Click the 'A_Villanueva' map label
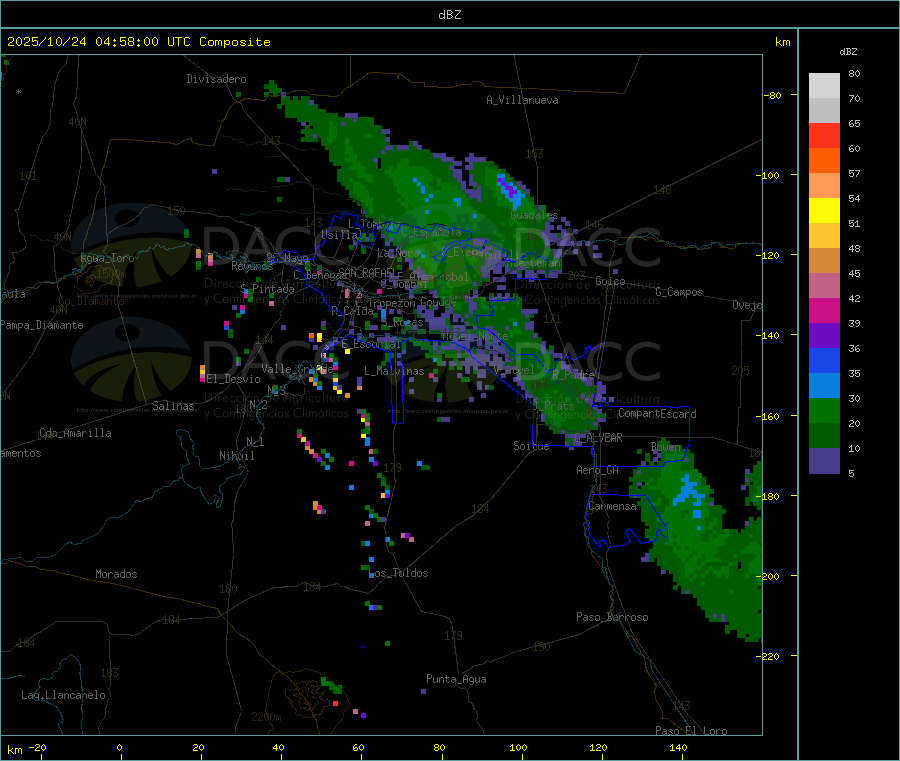This screenshot has height=761, width=900. pyautogui.click(x=522, y=100)
